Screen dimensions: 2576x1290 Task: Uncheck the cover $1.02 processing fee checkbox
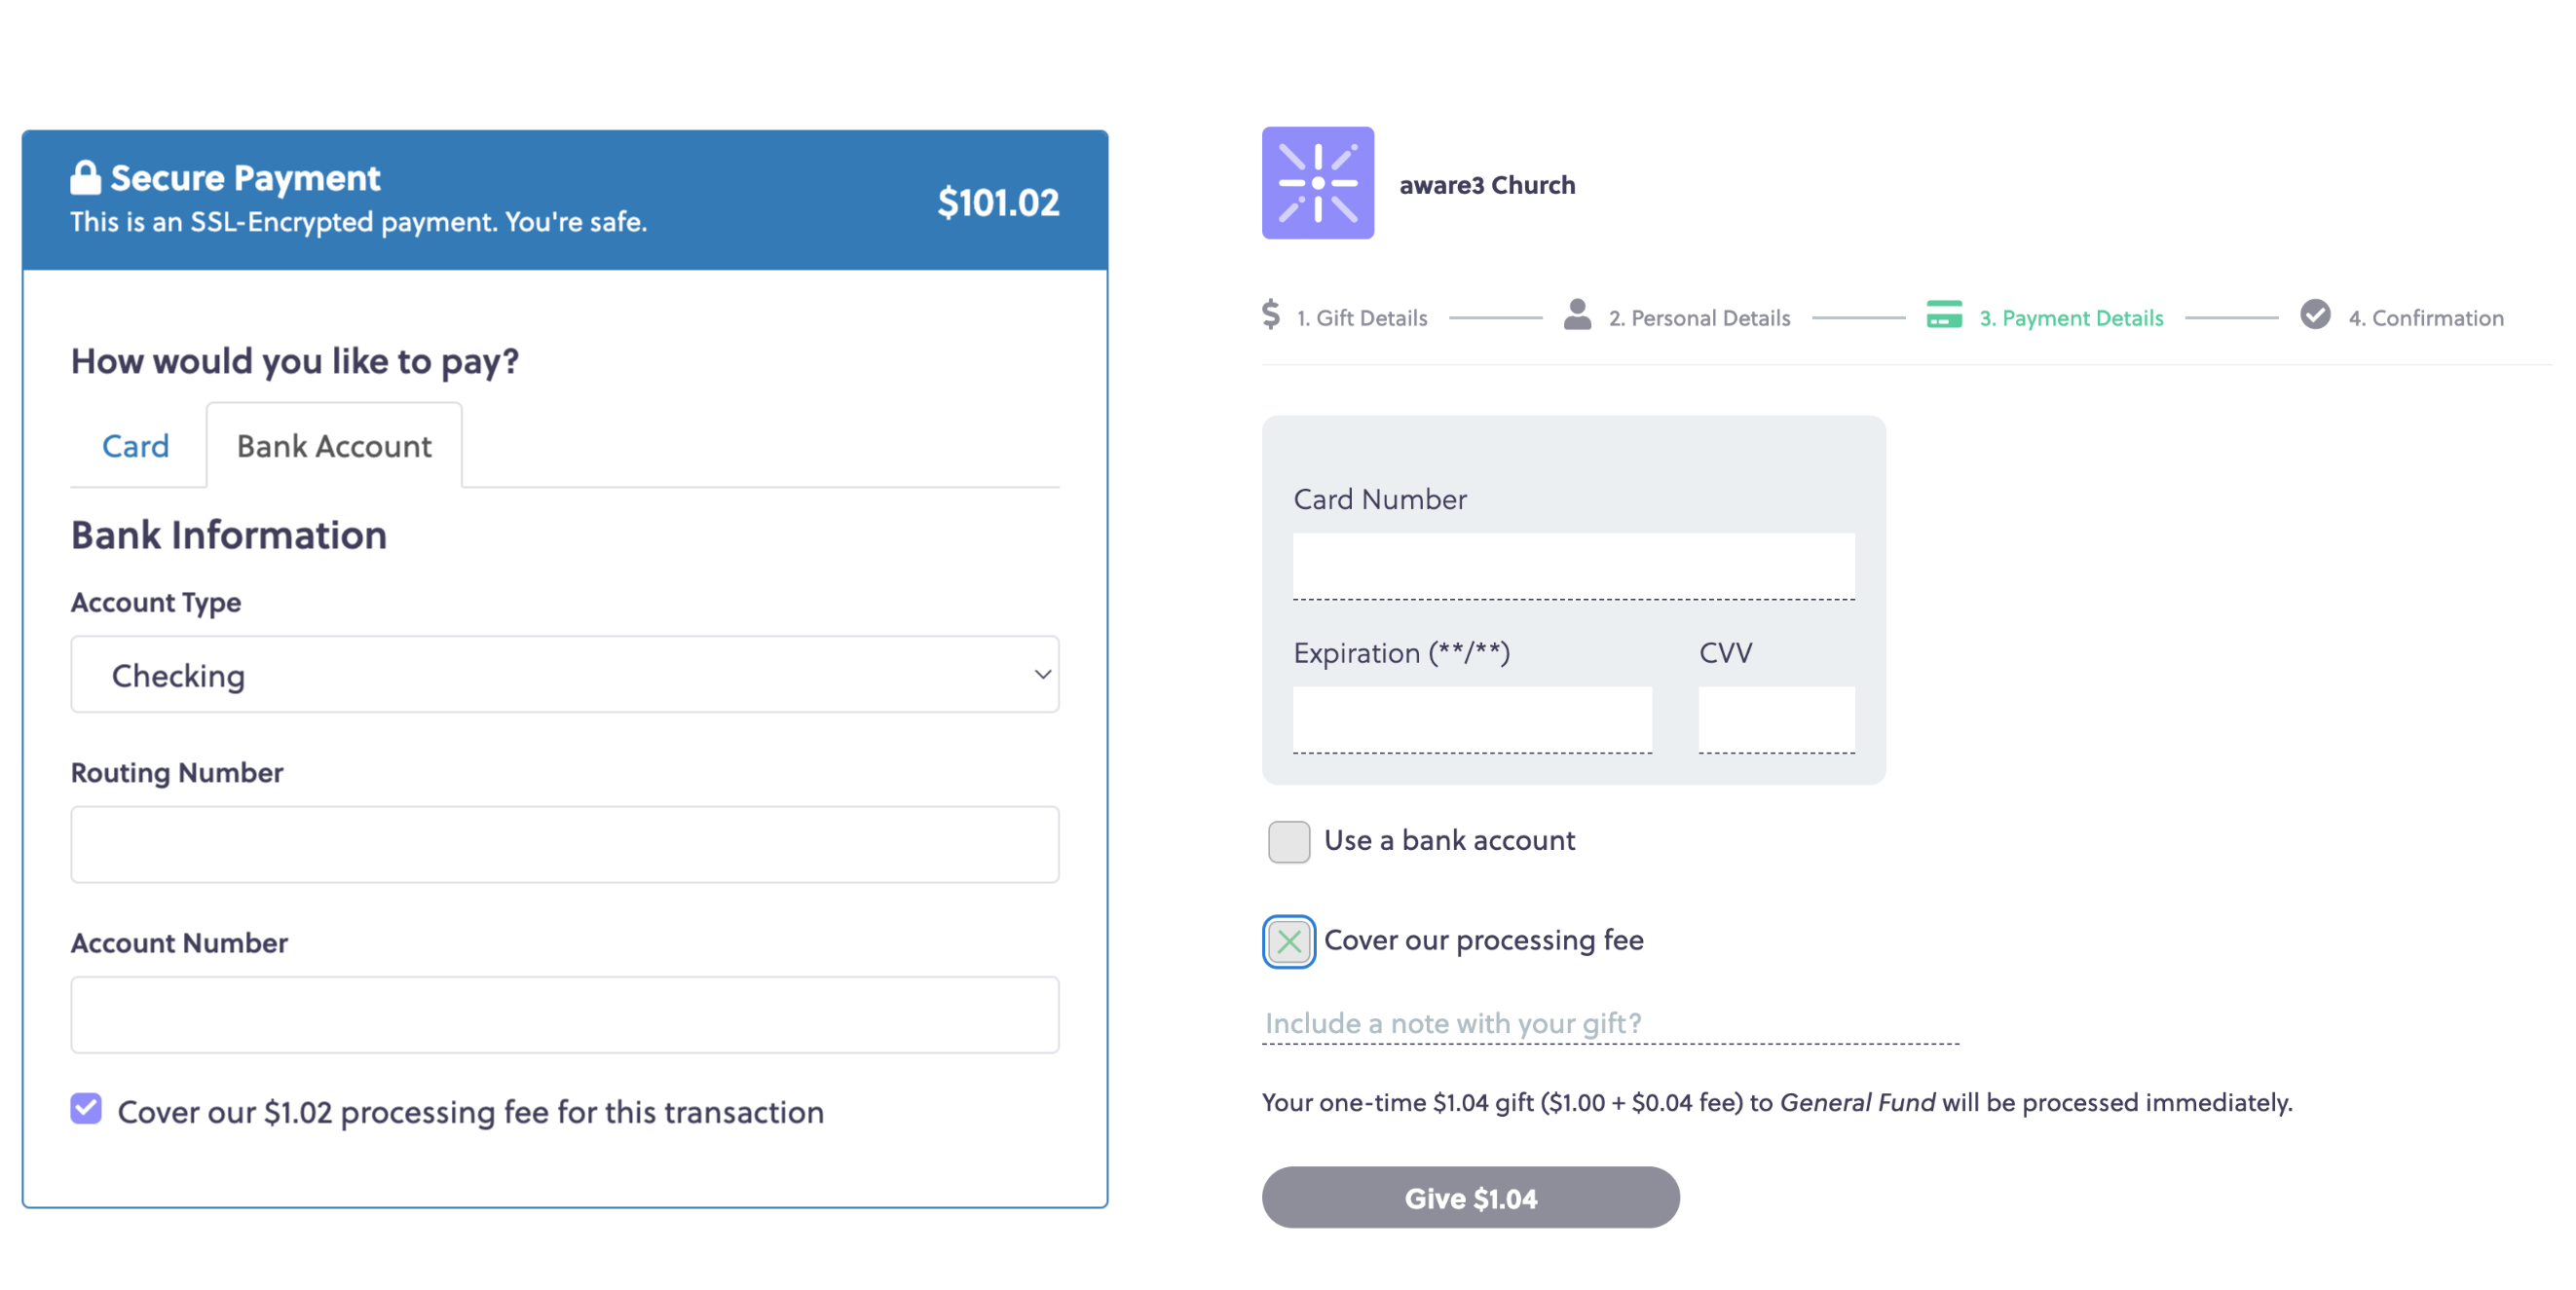85,1107
